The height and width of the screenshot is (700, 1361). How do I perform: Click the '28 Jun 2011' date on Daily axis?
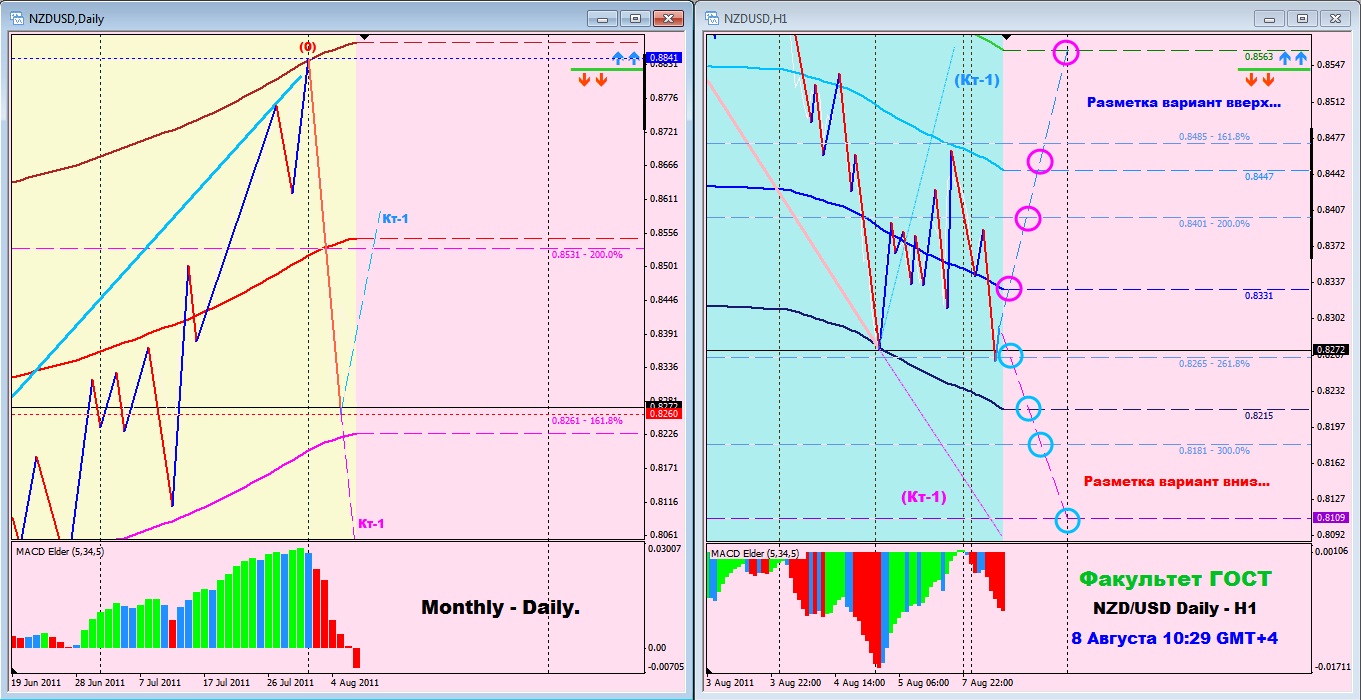click(100, 682)
